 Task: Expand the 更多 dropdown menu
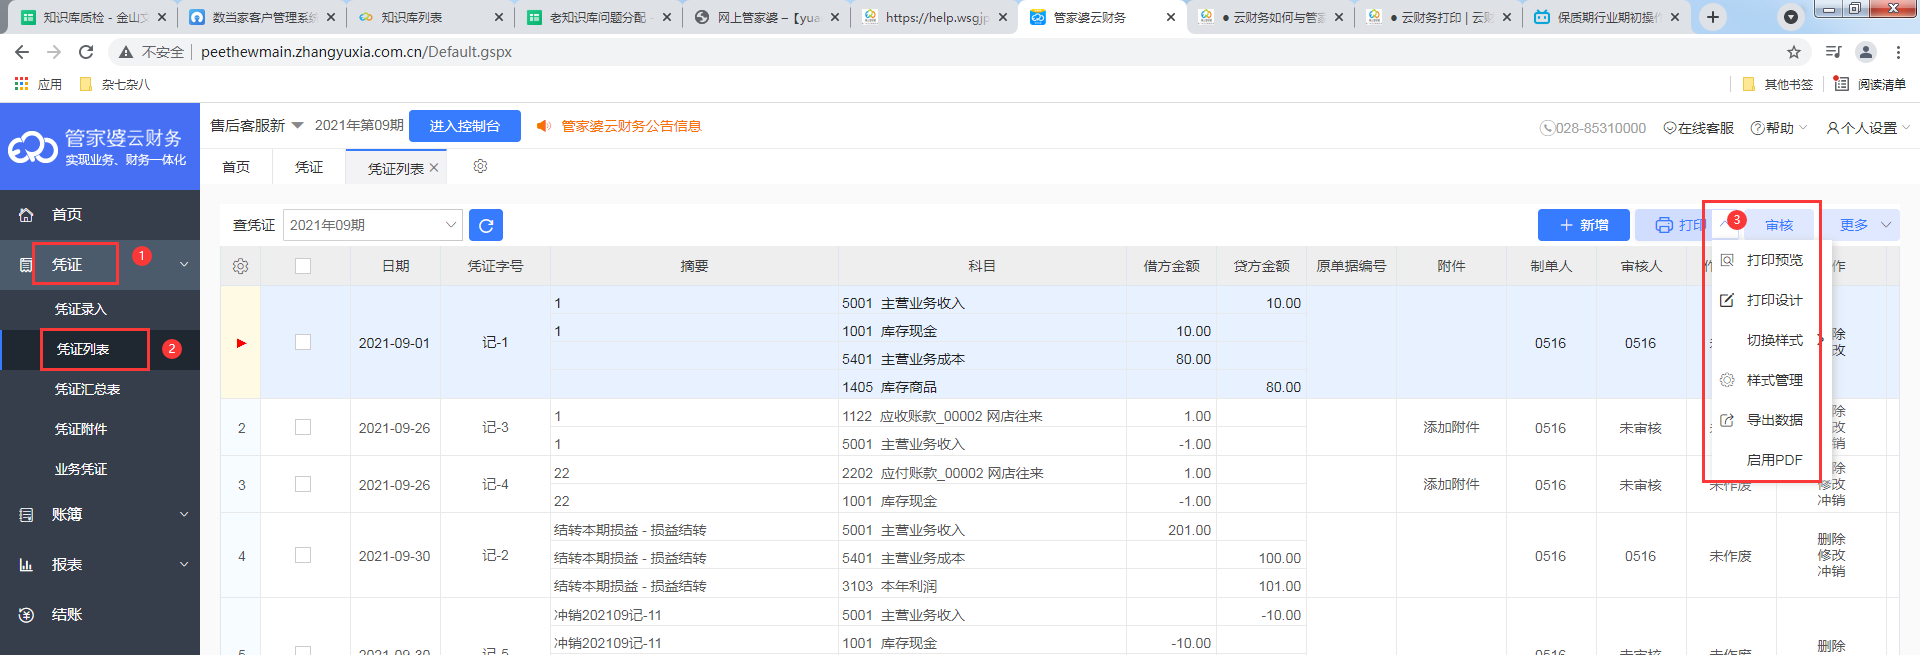click(x=1865, y=225)
